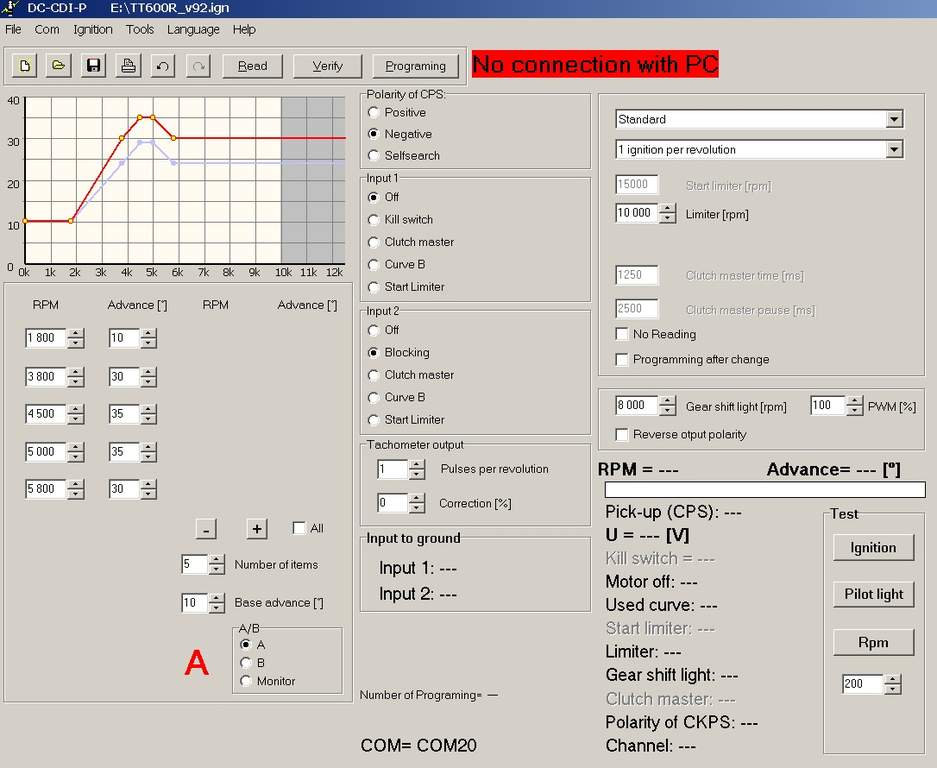Click the Base advance stepper
This screenshot has width=937, height=768.
coord(216,603)
